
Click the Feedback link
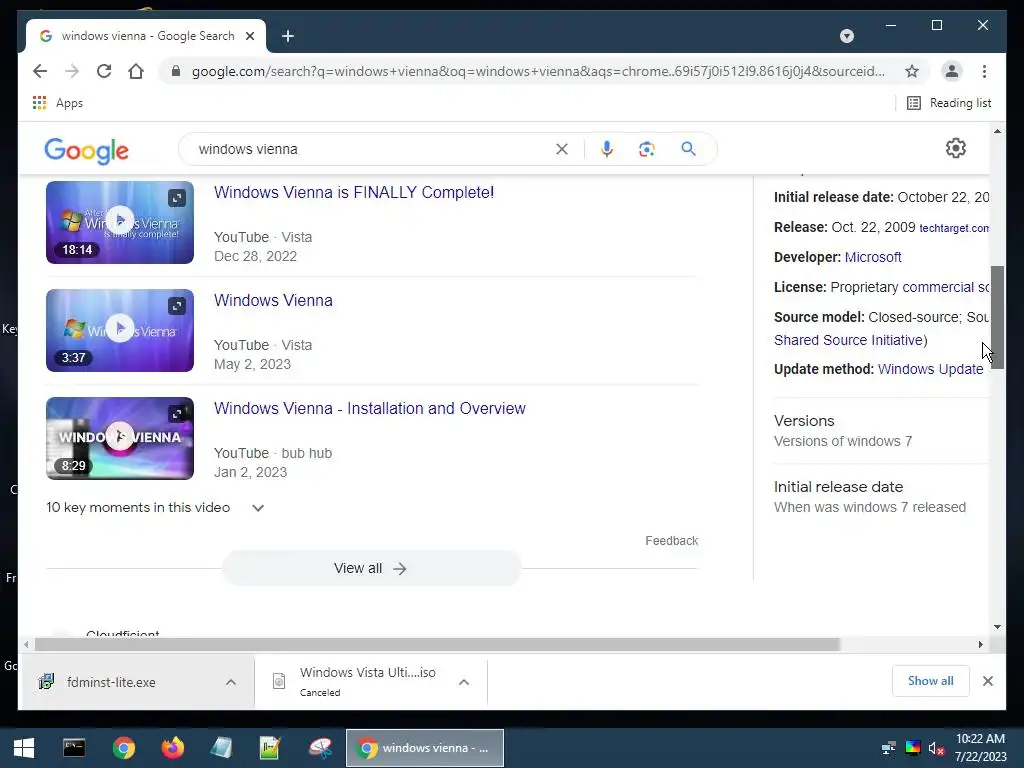click(671, 541)
